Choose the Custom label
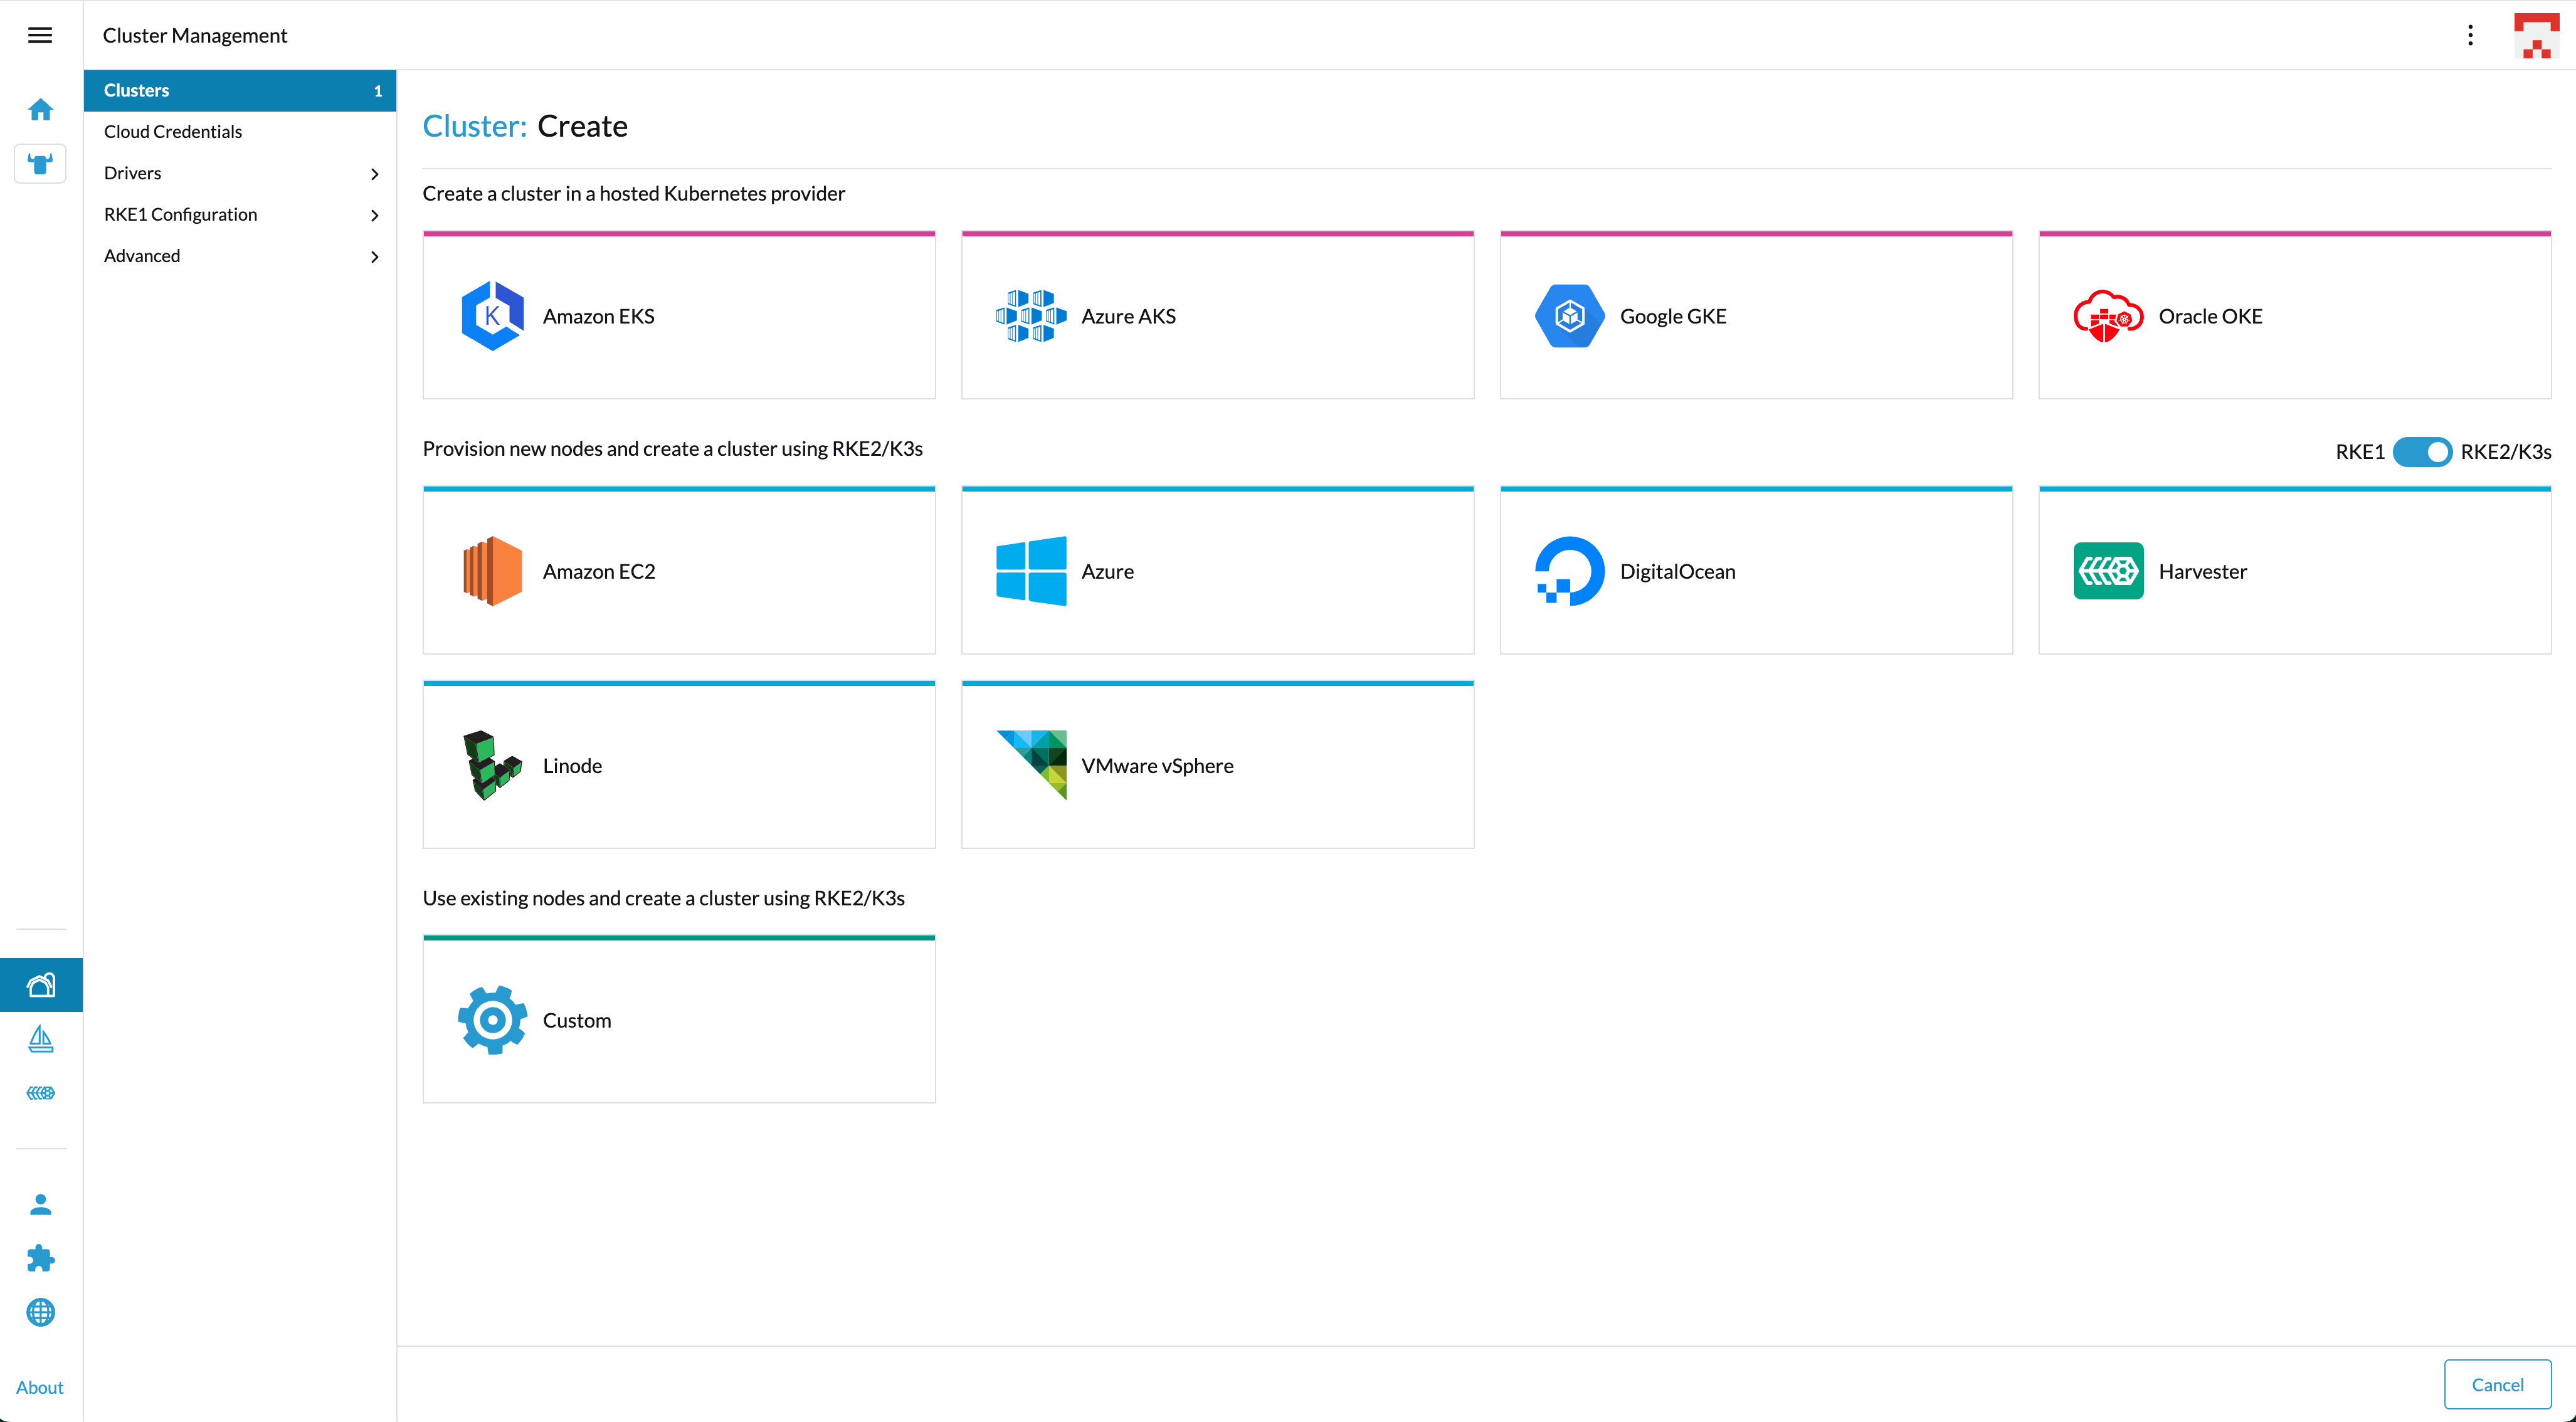This screenshot has height=1422, width=2576. coord(576,1021)
